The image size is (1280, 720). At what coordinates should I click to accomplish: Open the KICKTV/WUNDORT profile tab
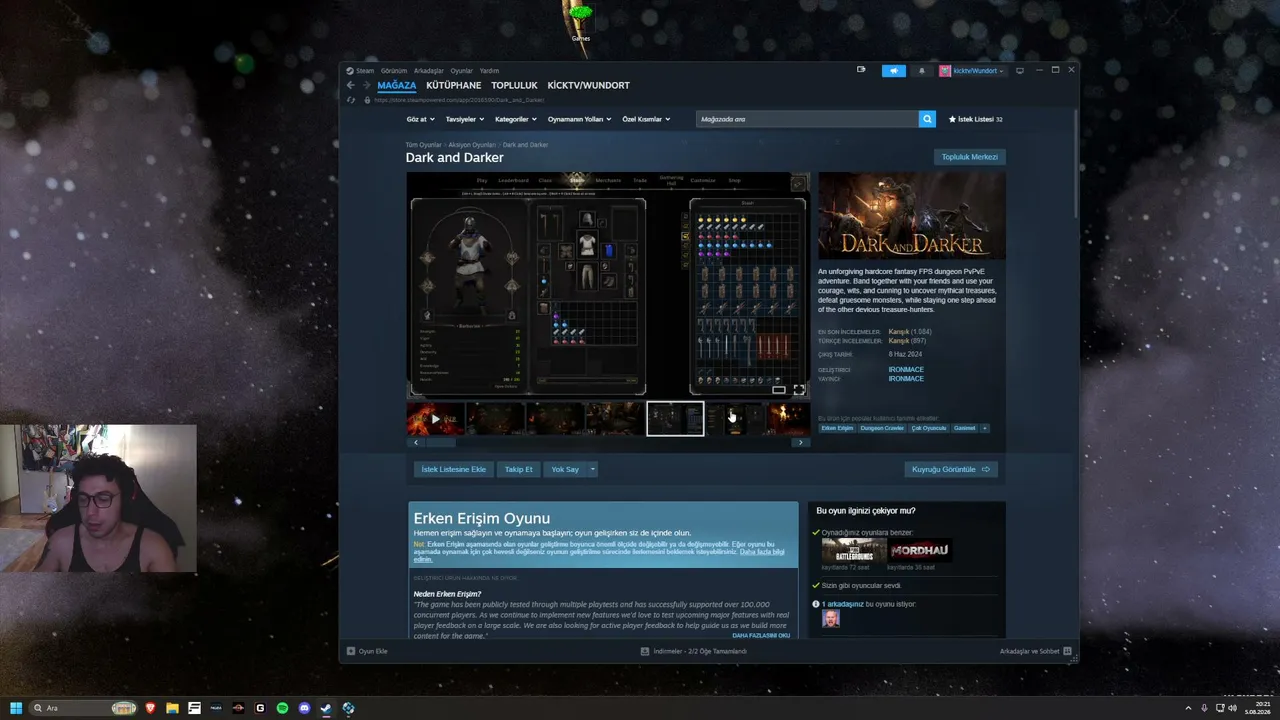(588, 86)
